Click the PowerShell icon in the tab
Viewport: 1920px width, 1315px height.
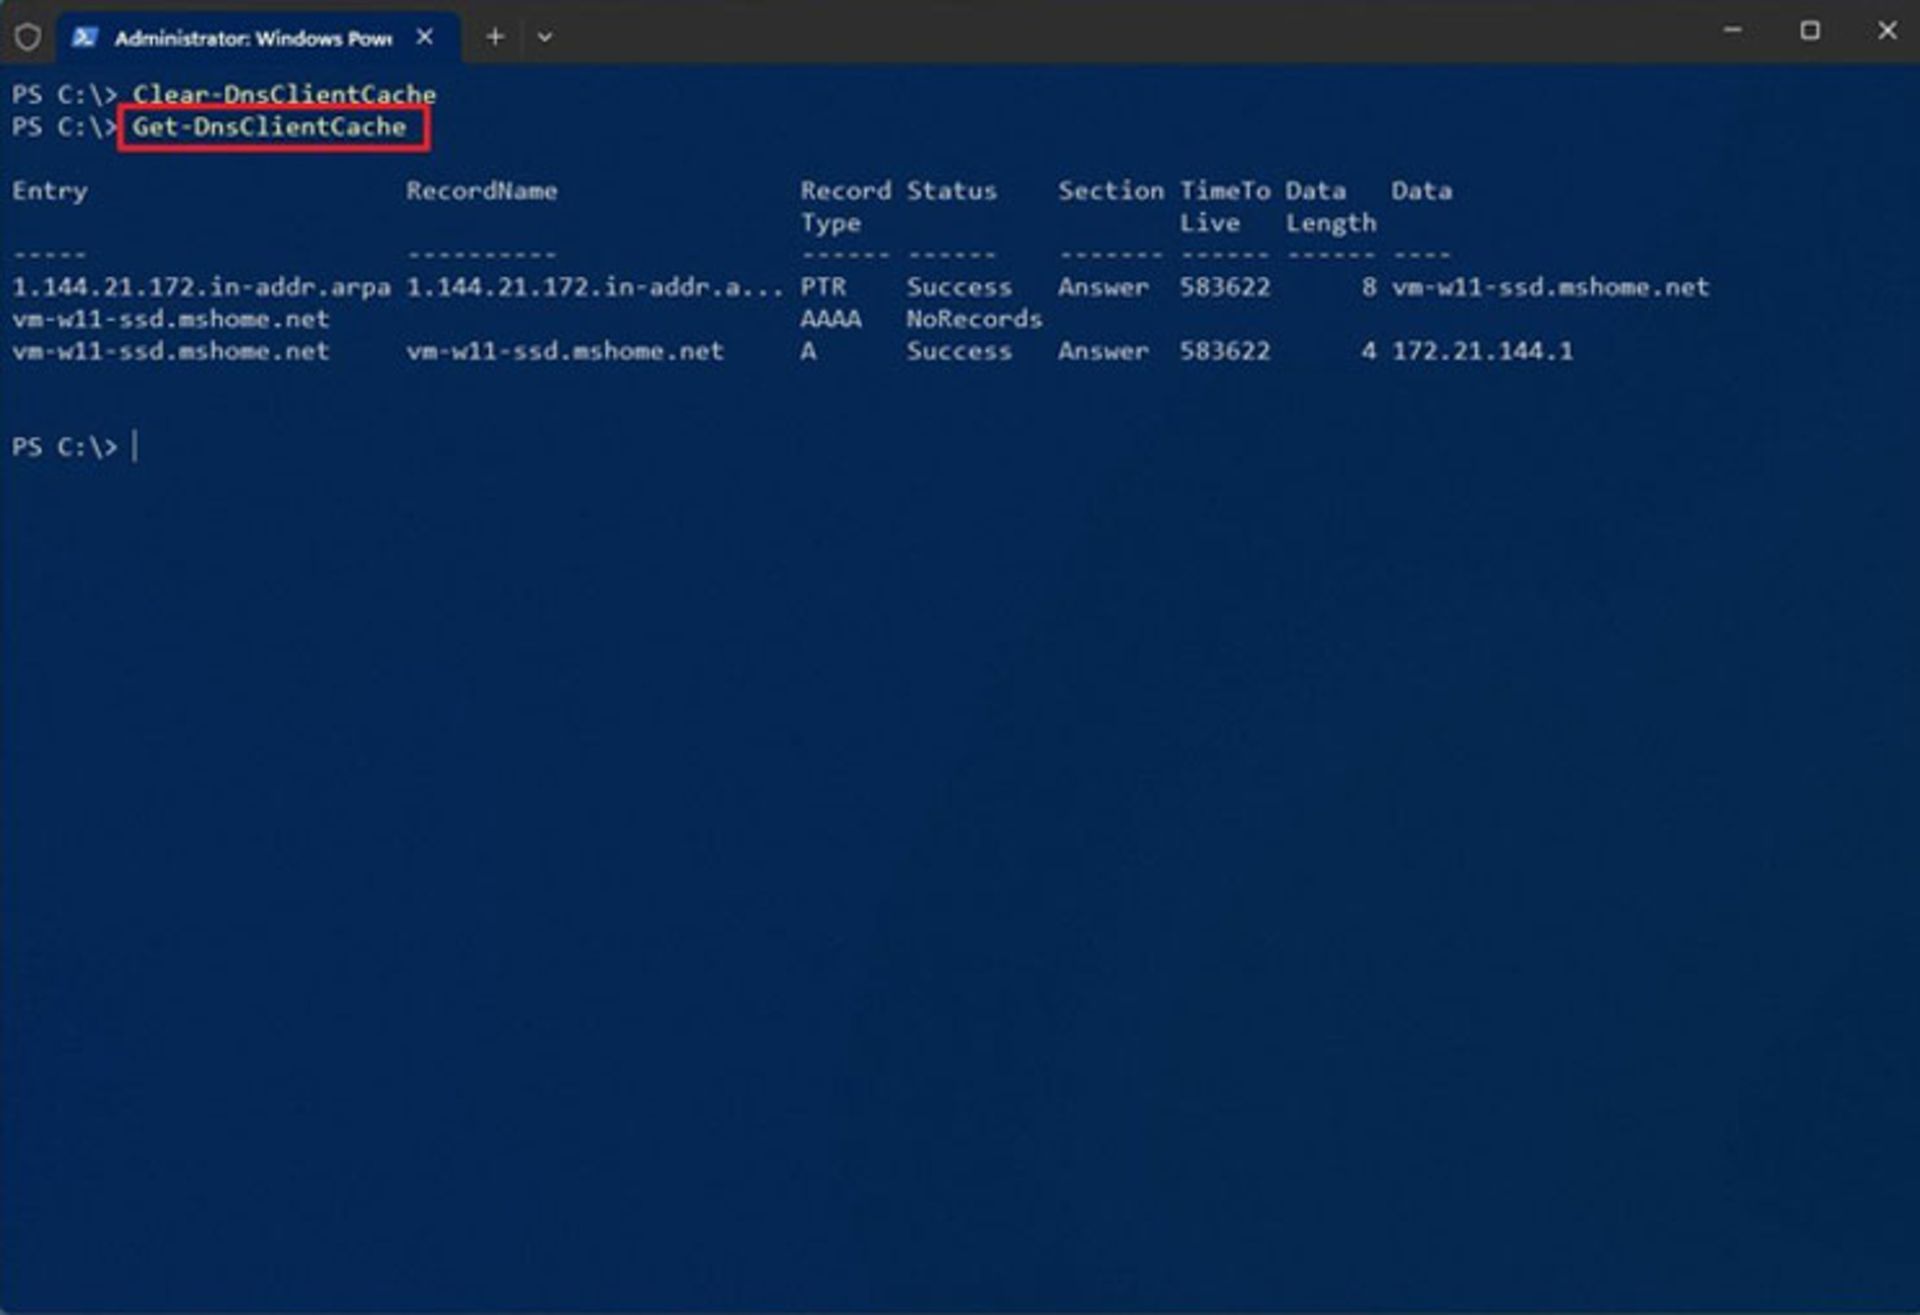pos(84,37)
